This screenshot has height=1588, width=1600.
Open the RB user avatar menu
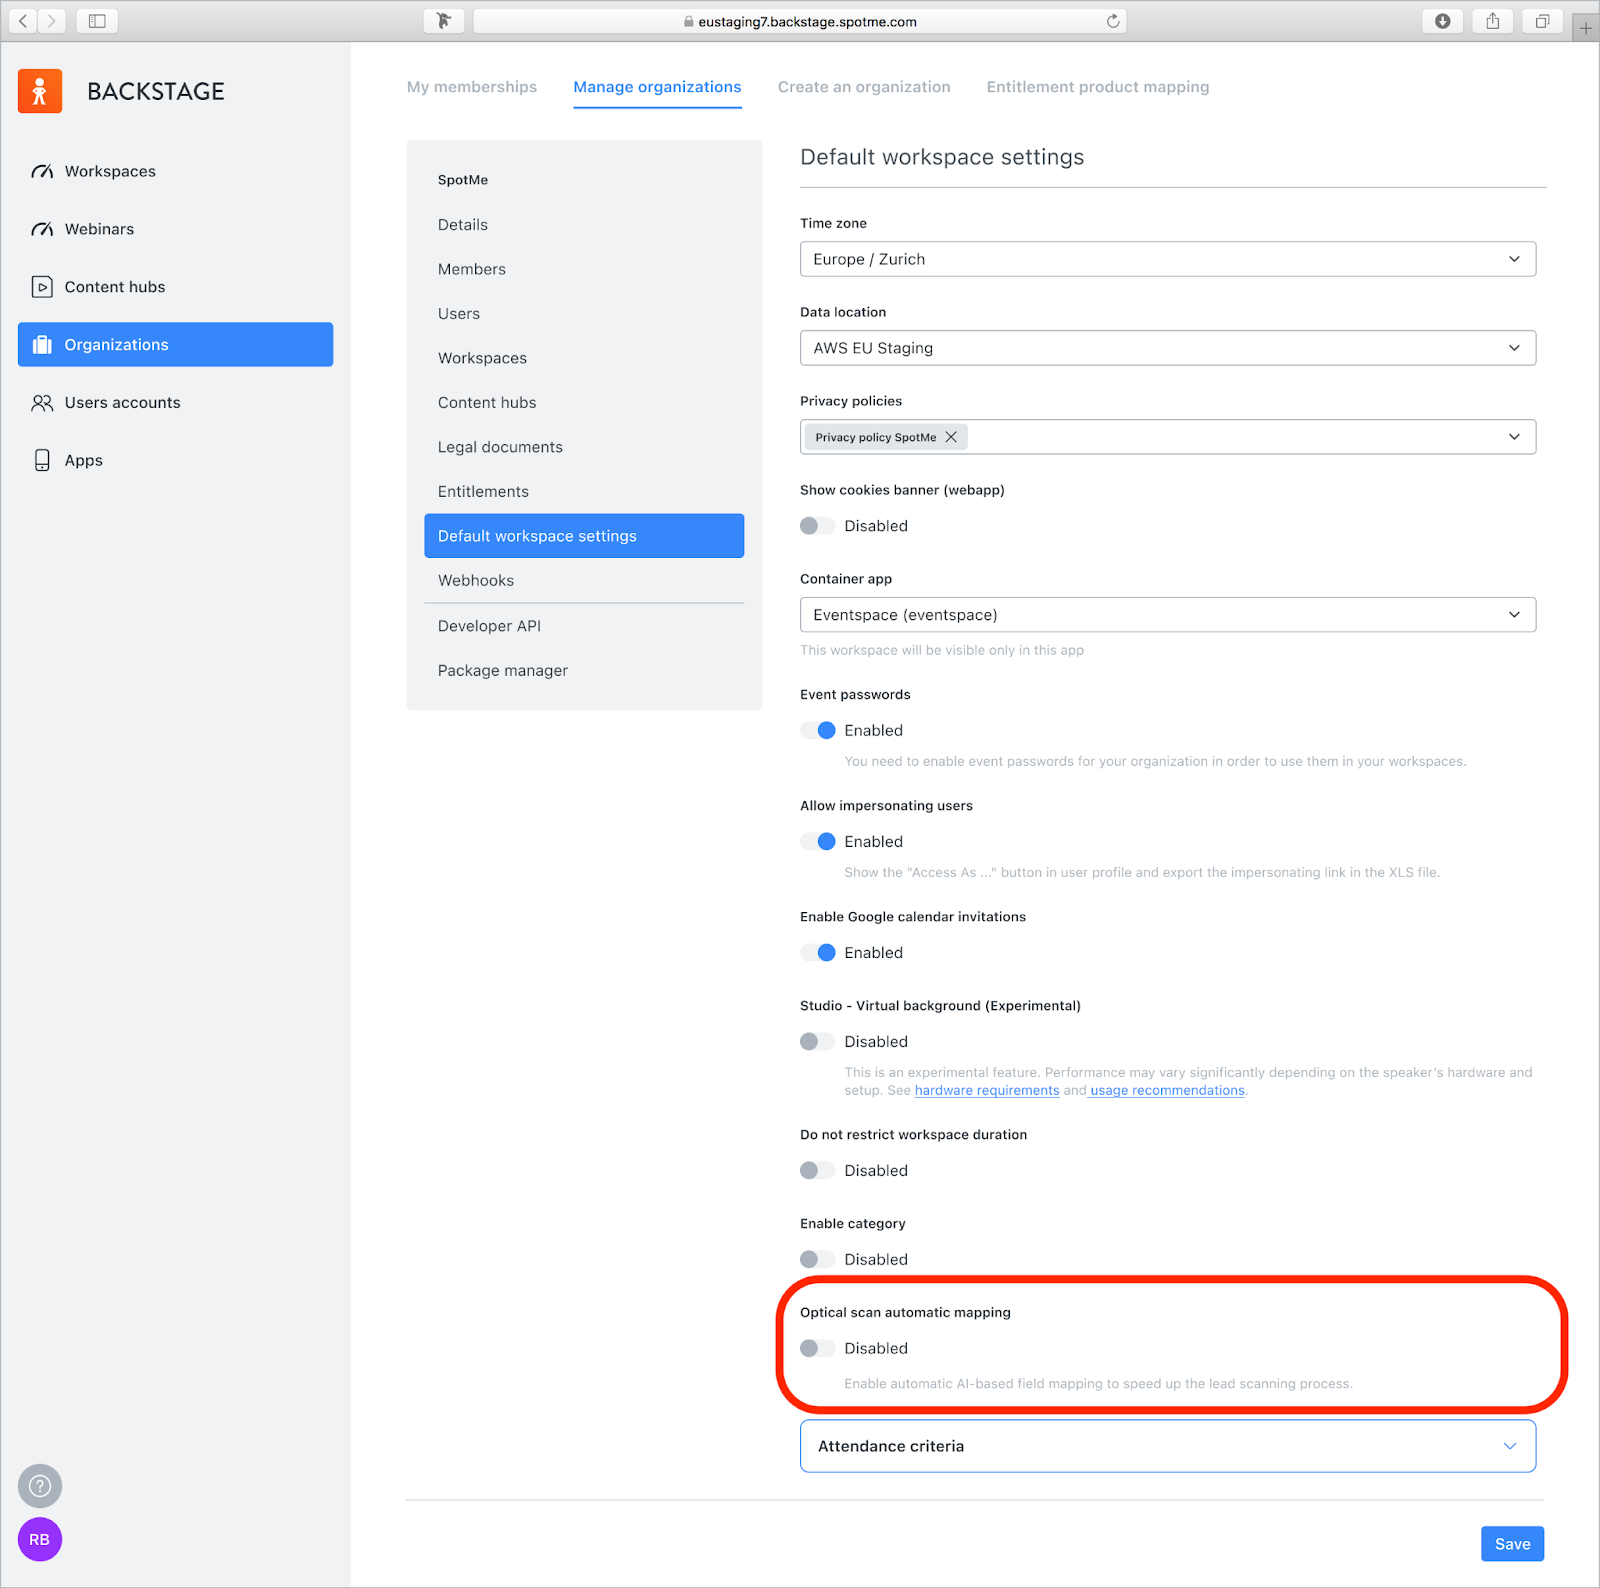[40, 1539]
